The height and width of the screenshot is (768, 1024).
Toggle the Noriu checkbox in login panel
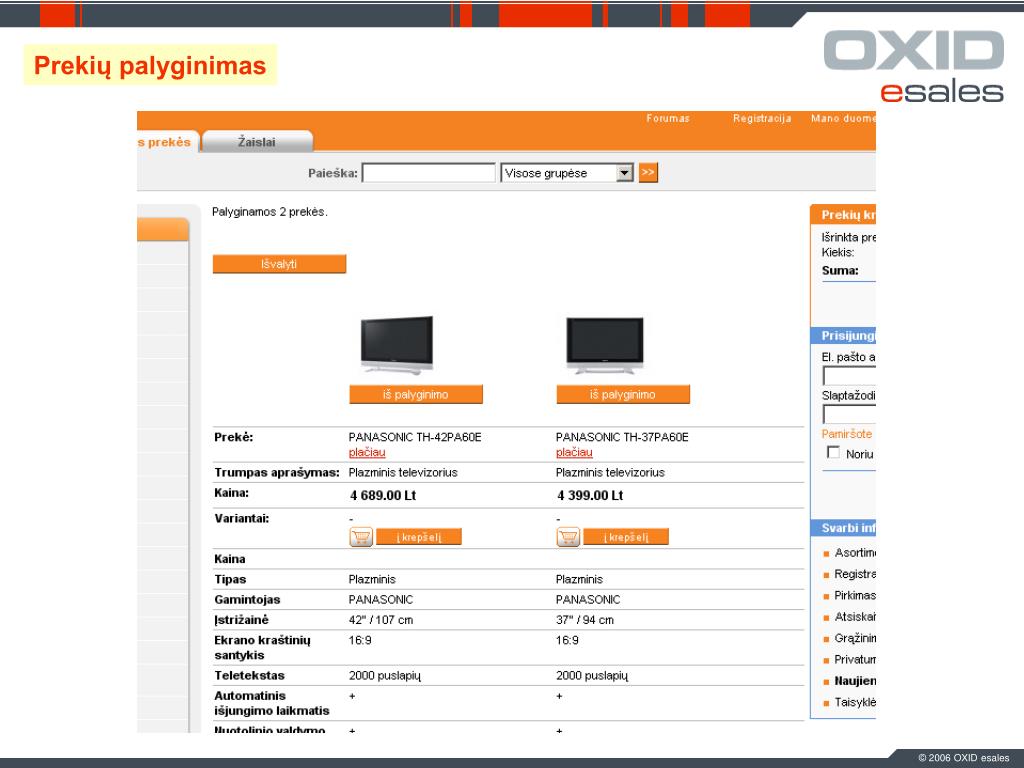click(833, 453)
